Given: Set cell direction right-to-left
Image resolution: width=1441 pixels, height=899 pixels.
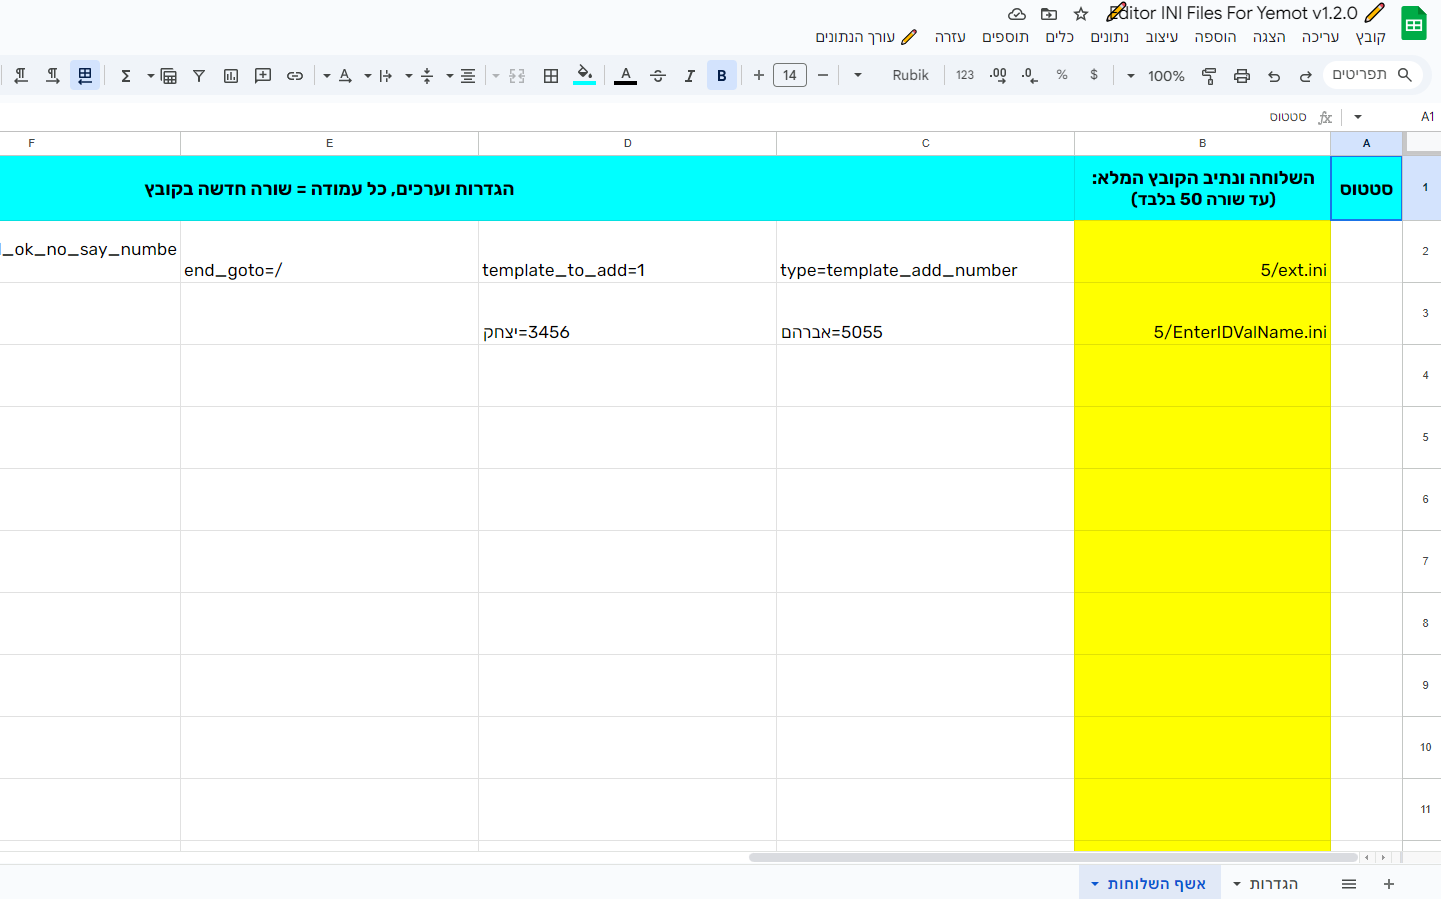Looking at the screenshot, I should [x=21, y=75].
